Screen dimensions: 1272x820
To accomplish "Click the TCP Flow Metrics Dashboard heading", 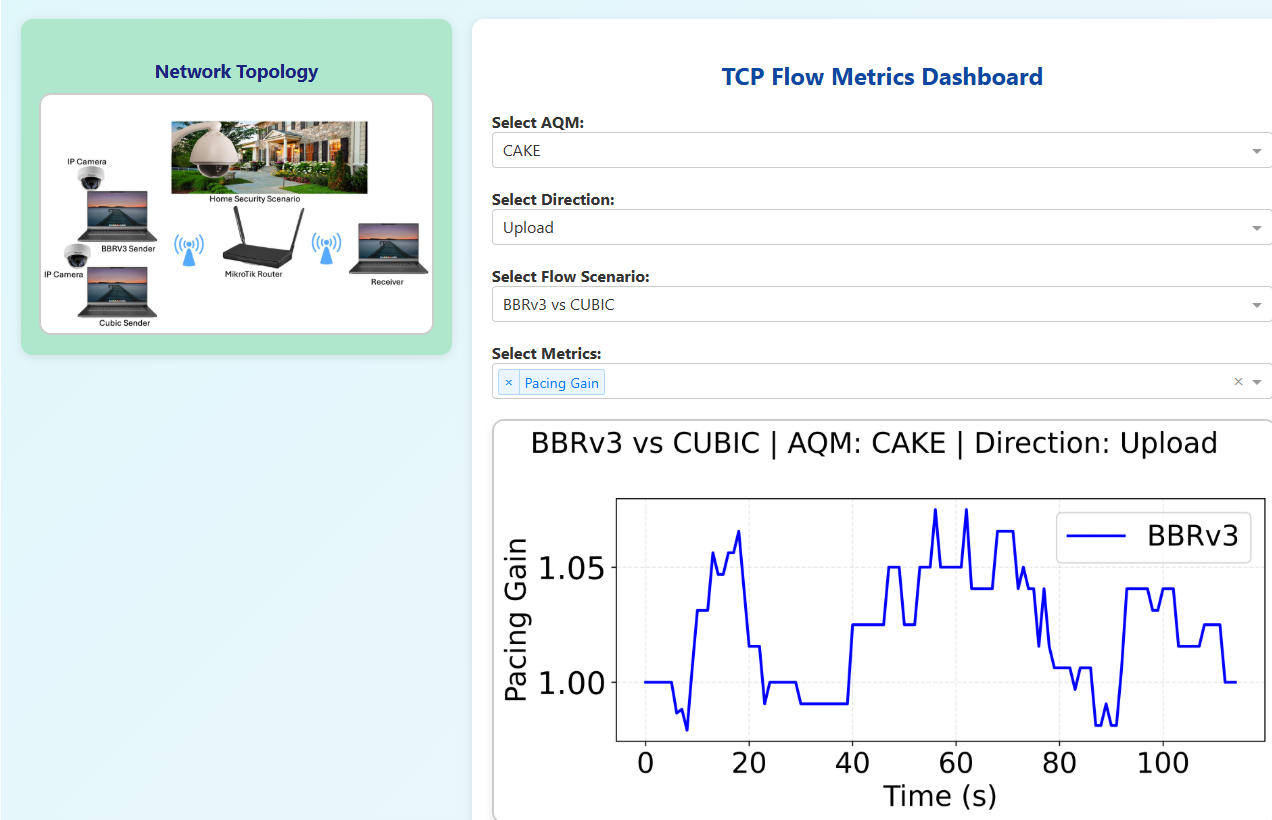I will coord(882,77).
